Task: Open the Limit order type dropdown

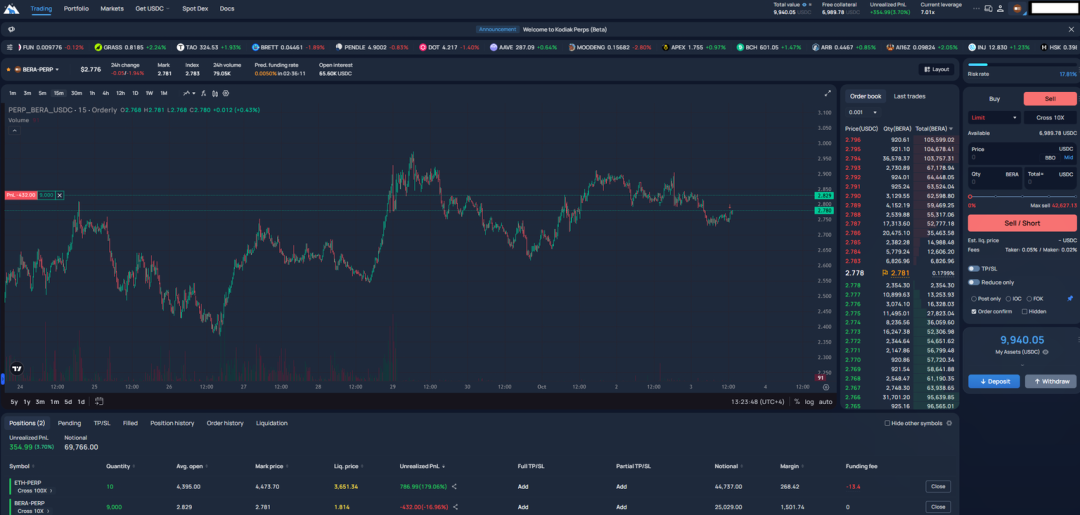Action: click(993, 118)
